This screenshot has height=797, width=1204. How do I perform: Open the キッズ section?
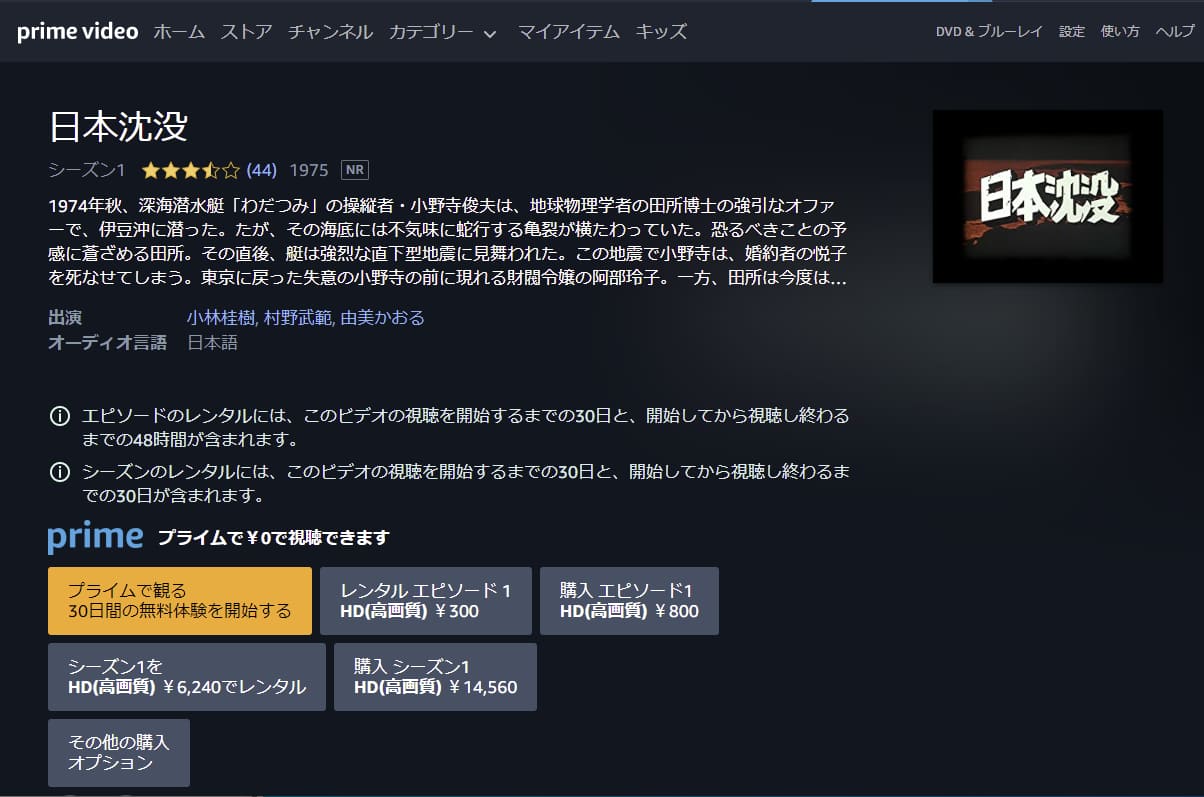click(661, 32)
